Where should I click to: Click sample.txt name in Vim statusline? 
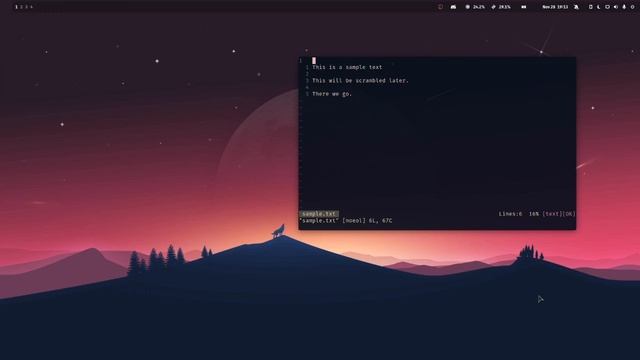point(319,214)
